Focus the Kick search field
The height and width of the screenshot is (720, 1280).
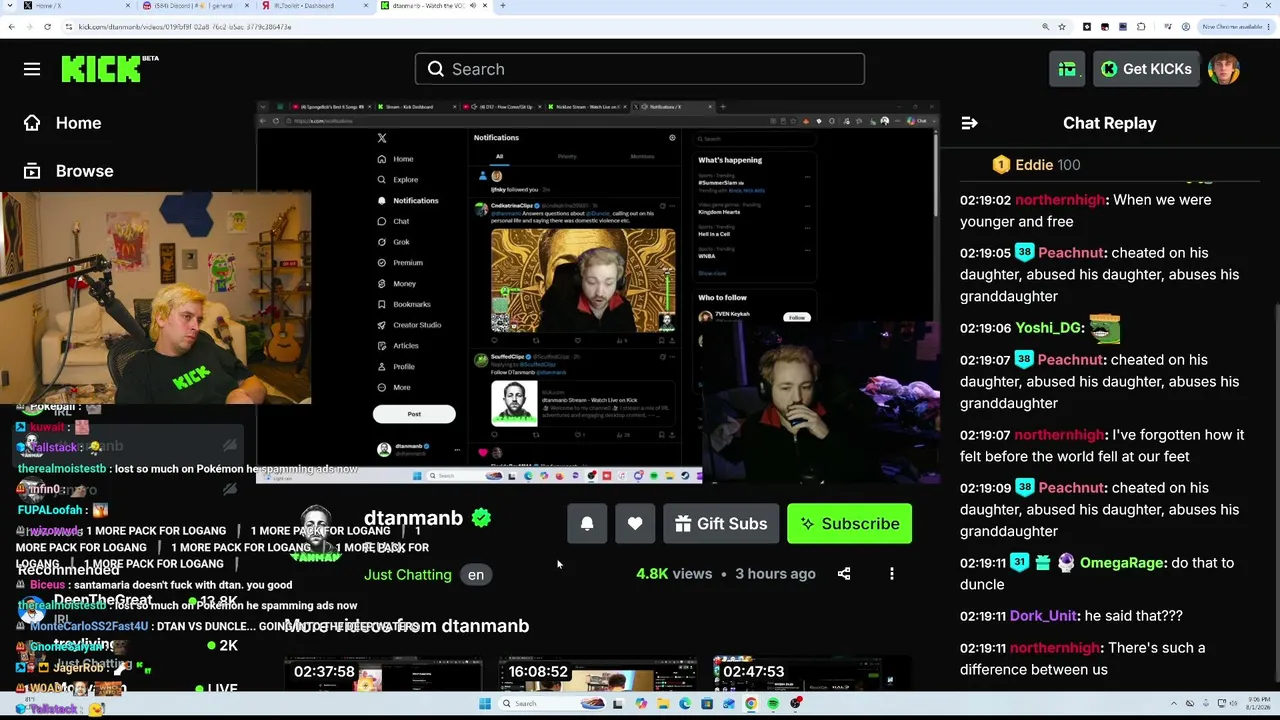pyautogui.click(x=640, y=69)
